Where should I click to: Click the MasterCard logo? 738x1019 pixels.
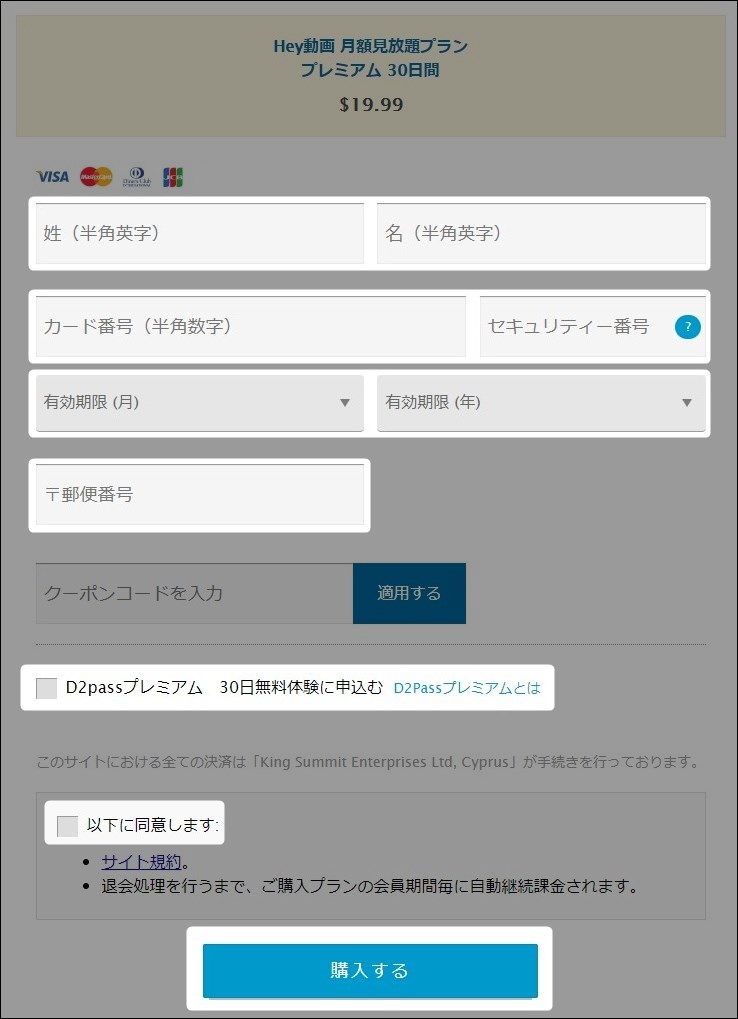(96, 176)
